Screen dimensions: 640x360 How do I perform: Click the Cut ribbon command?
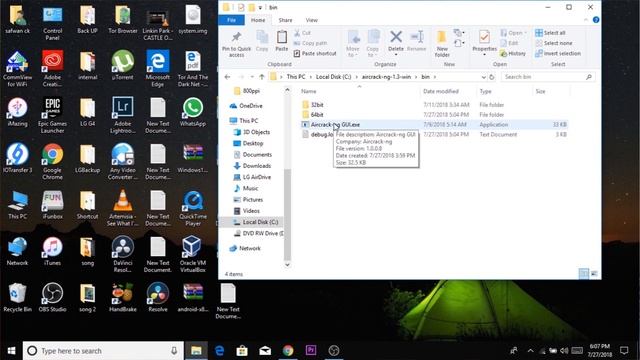coord(302,33)
